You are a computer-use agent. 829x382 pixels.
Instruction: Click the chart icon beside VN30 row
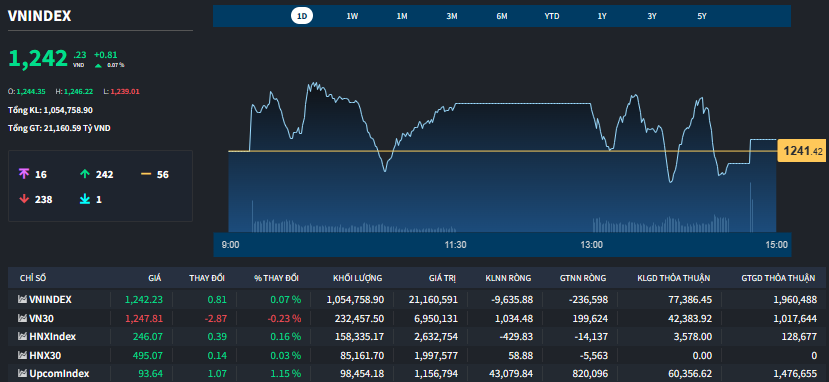[22, 318]
